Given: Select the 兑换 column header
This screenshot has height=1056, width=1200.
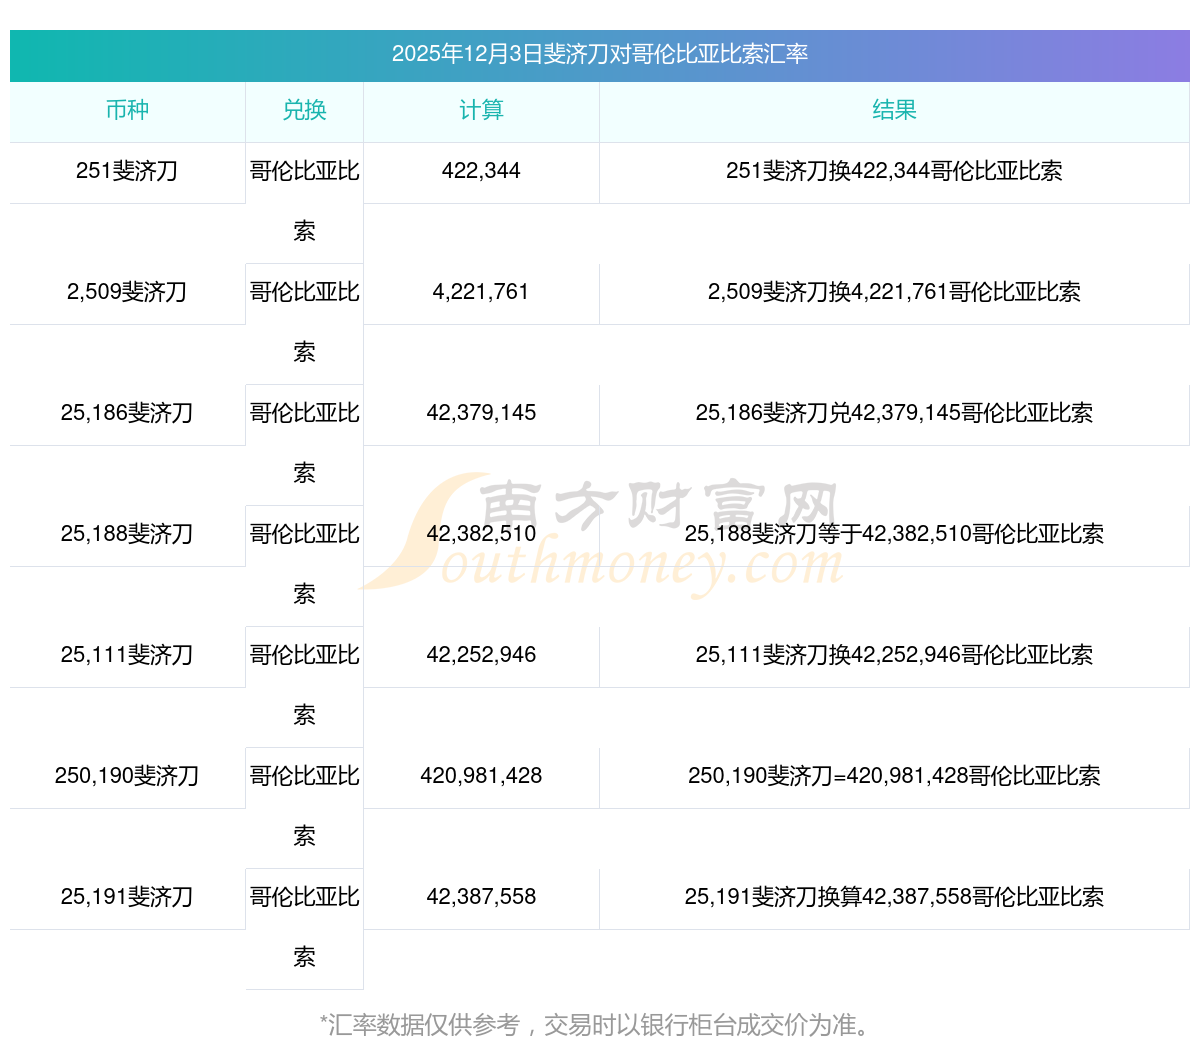Looking at the screenshot, I should point(304,111).
